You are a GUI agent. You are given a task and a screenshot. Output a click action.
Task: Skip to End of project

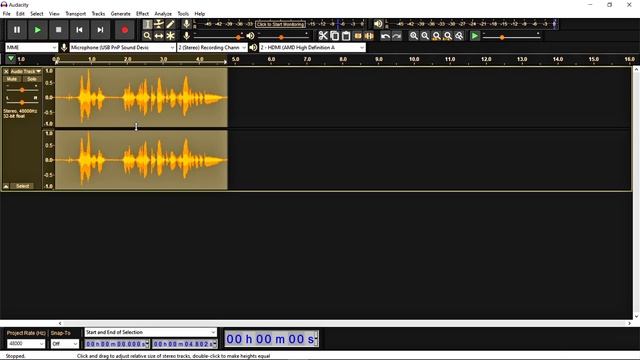(100, 30)
